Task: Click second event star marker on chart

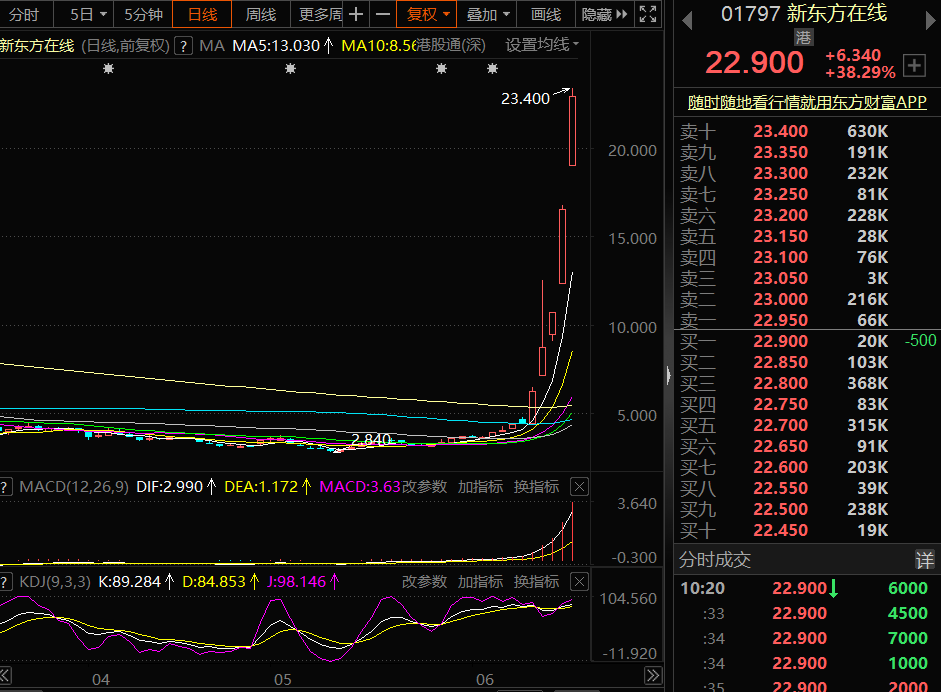Action: coord(290,69)
